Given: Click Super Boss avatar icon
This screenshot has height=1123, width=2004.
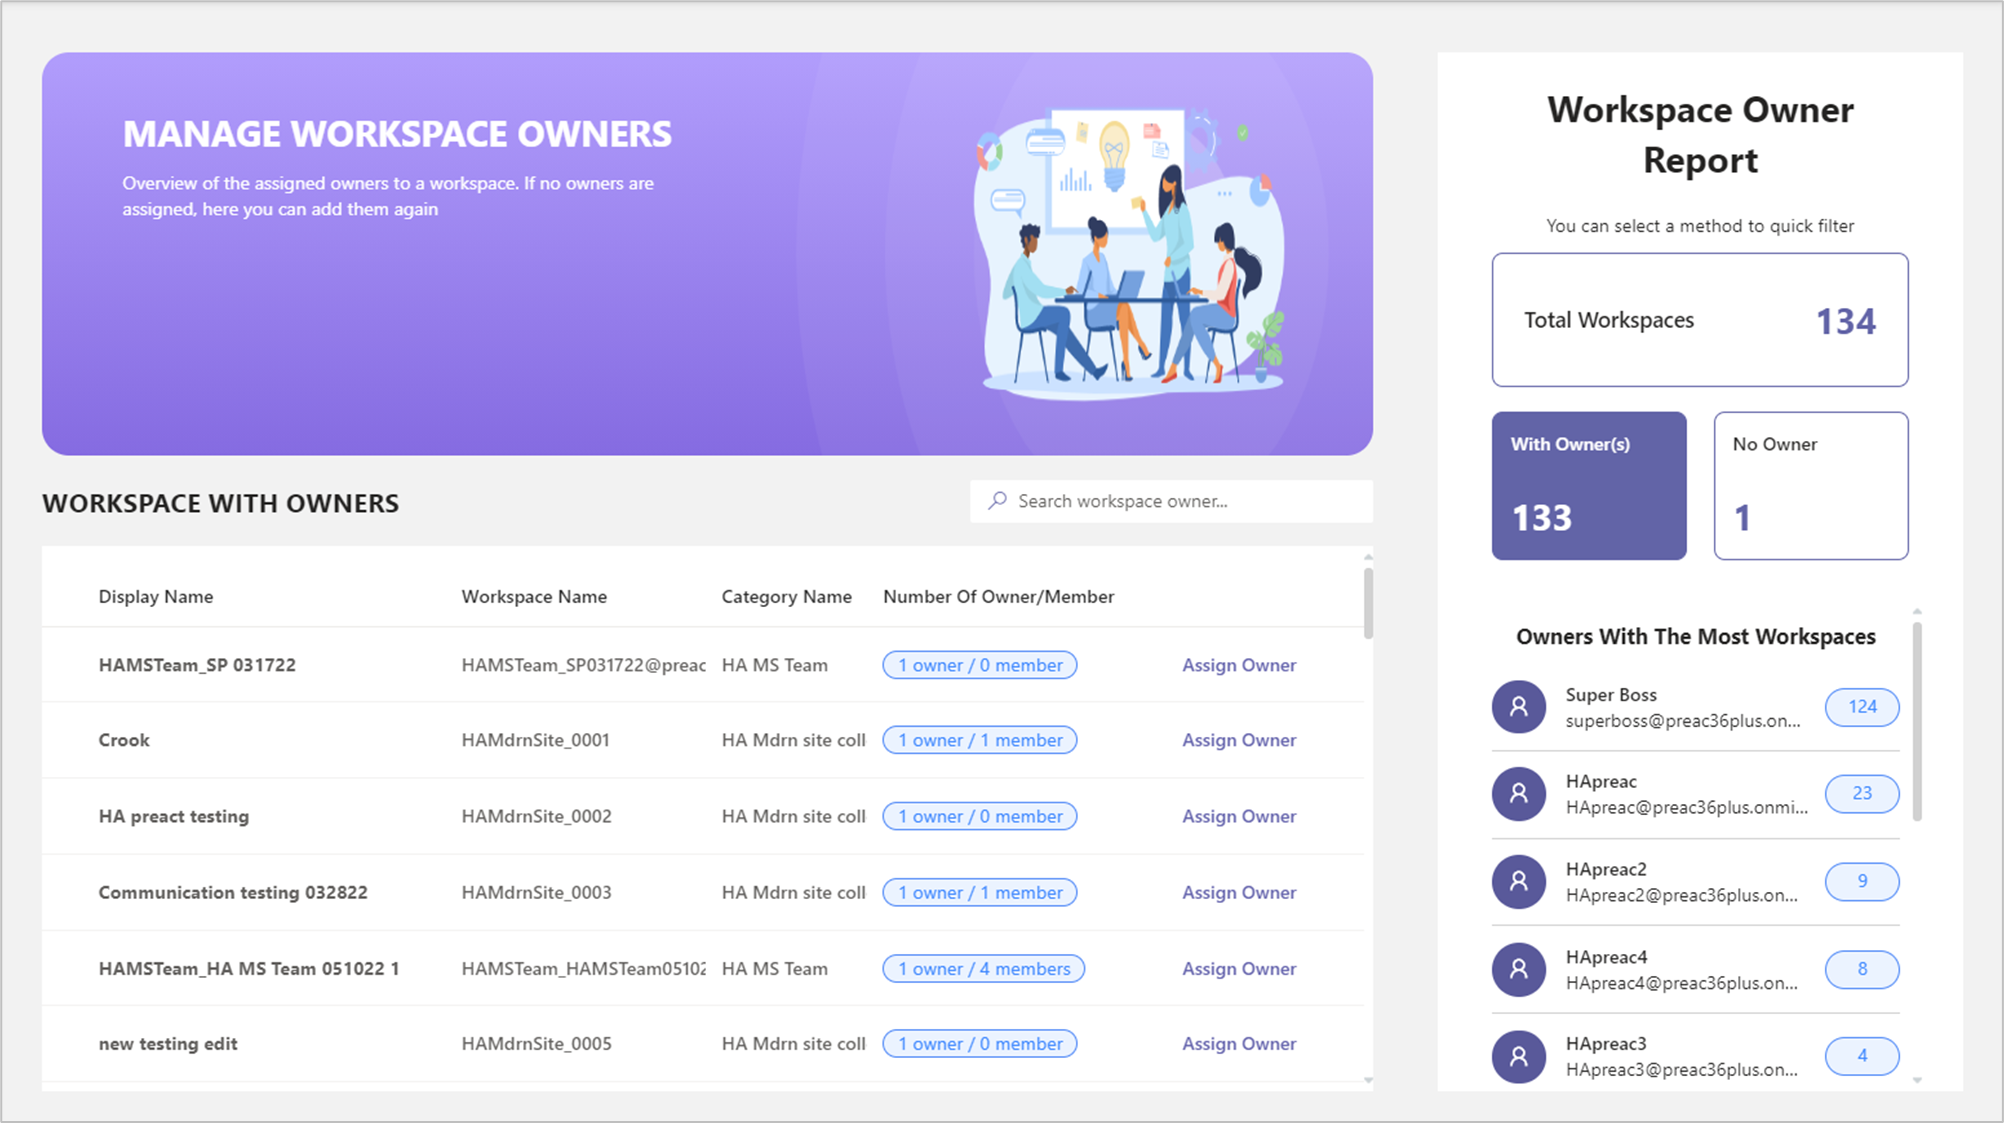Looking at the screenshot, I should pos(1518,707).
